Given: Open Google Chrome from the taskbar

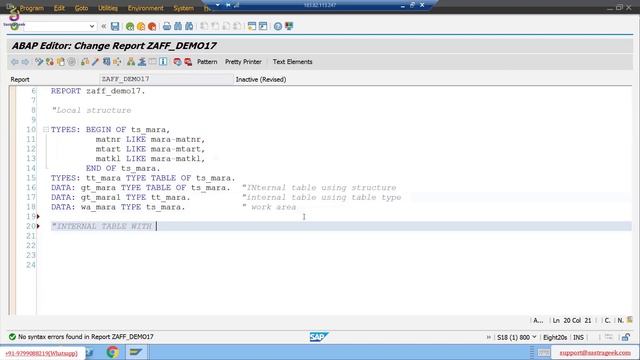Looking at the screenshot, I should point(113,352).
